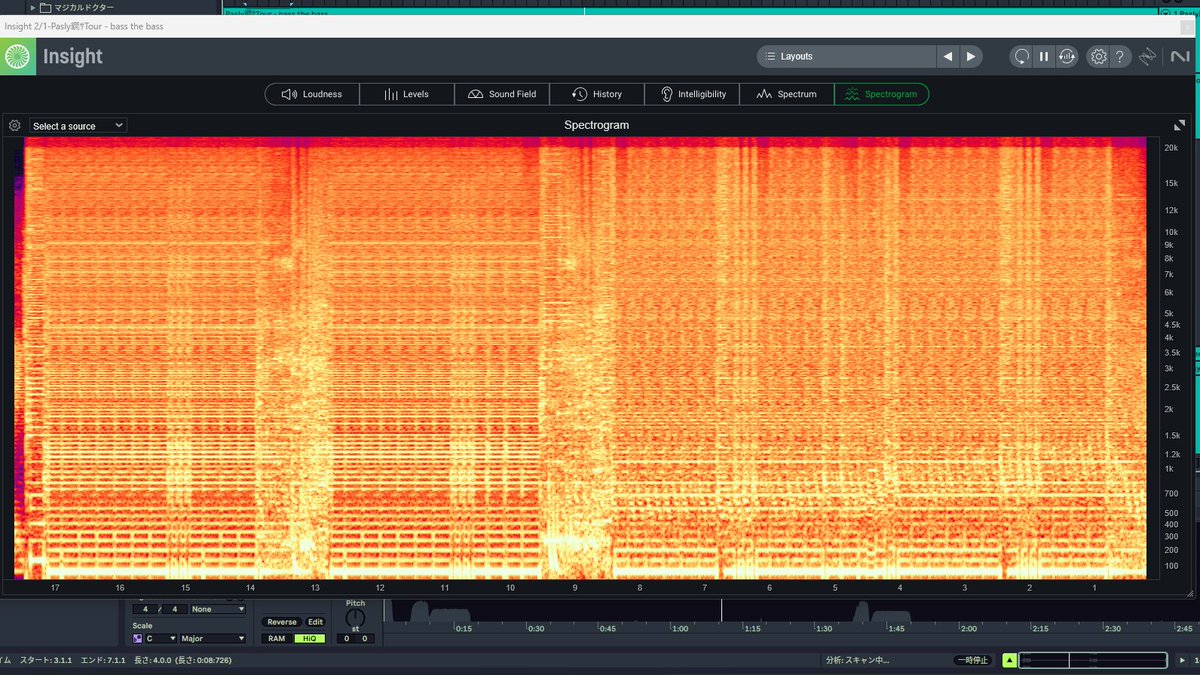The height and width of the screenshot is (675, 1200).
Task: Click the スタート: 3.1.1 status text
Action: click(47, 660)
